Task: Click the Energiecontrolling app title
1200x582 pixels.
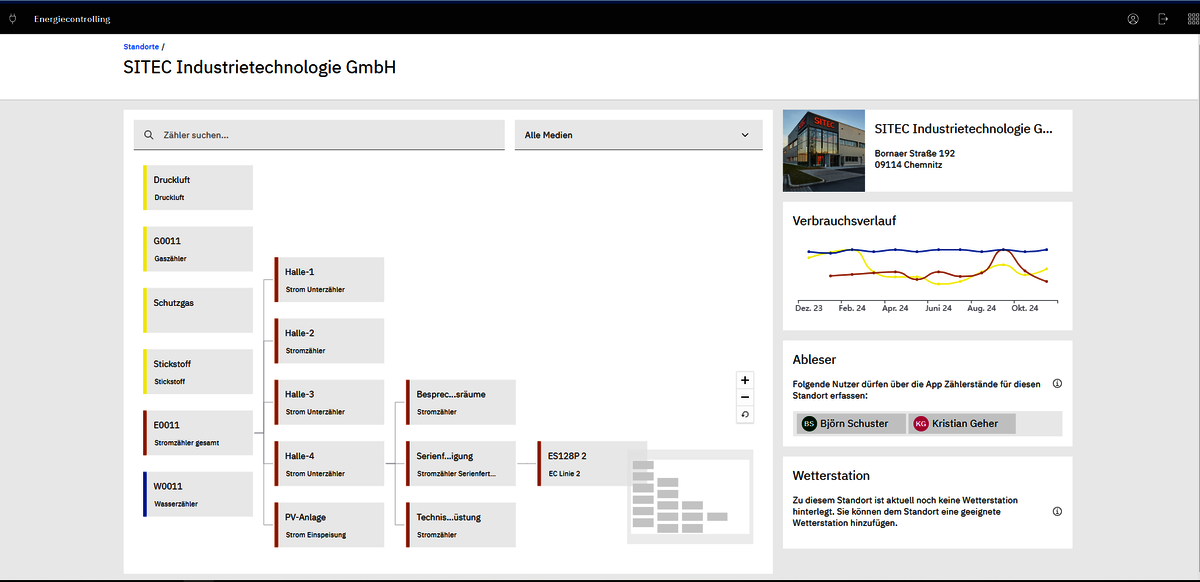Action: point(72,19)
